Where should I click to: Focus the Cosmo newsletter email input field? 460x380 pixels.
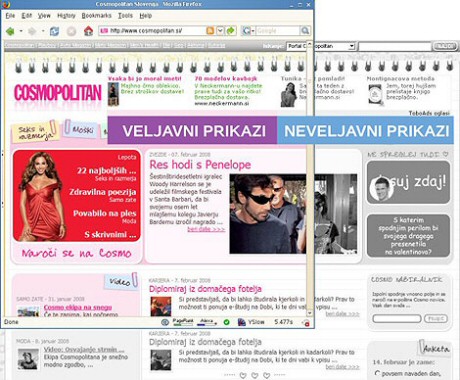pos(397,319)
